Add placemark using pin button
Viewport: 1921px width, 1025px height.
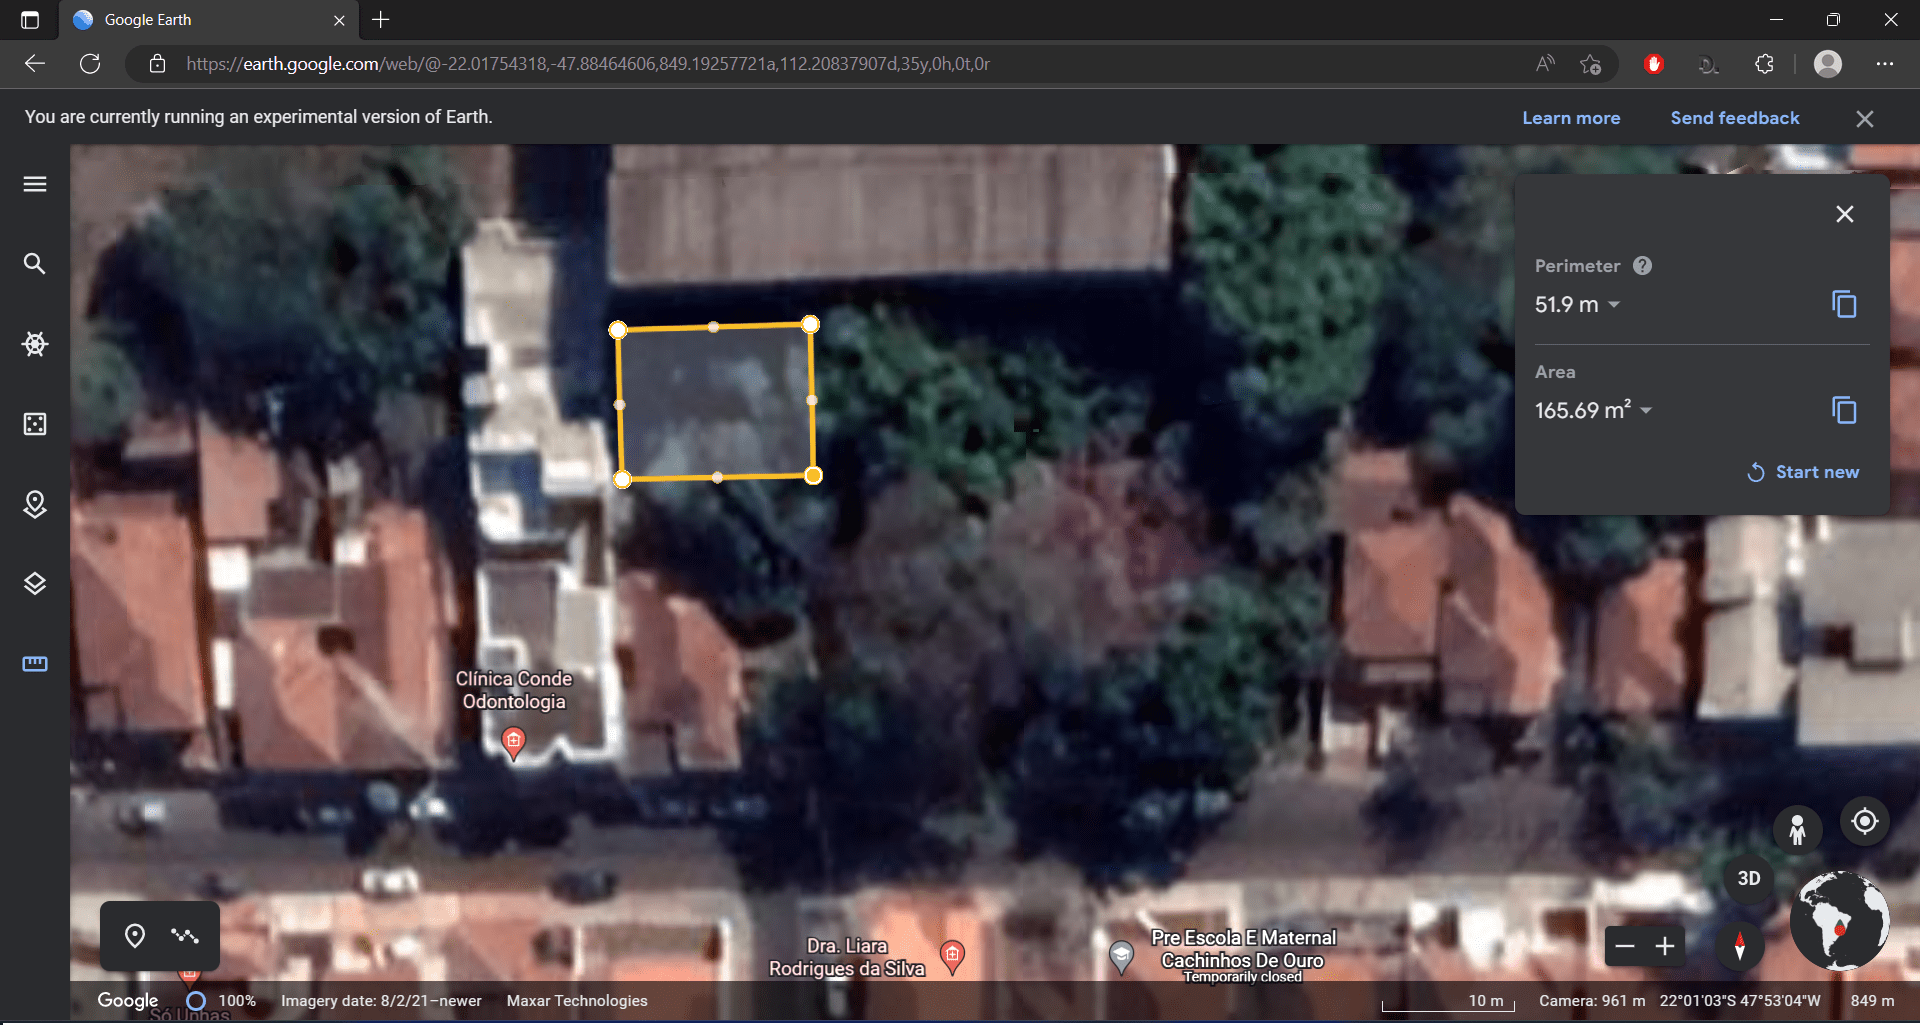135,936
